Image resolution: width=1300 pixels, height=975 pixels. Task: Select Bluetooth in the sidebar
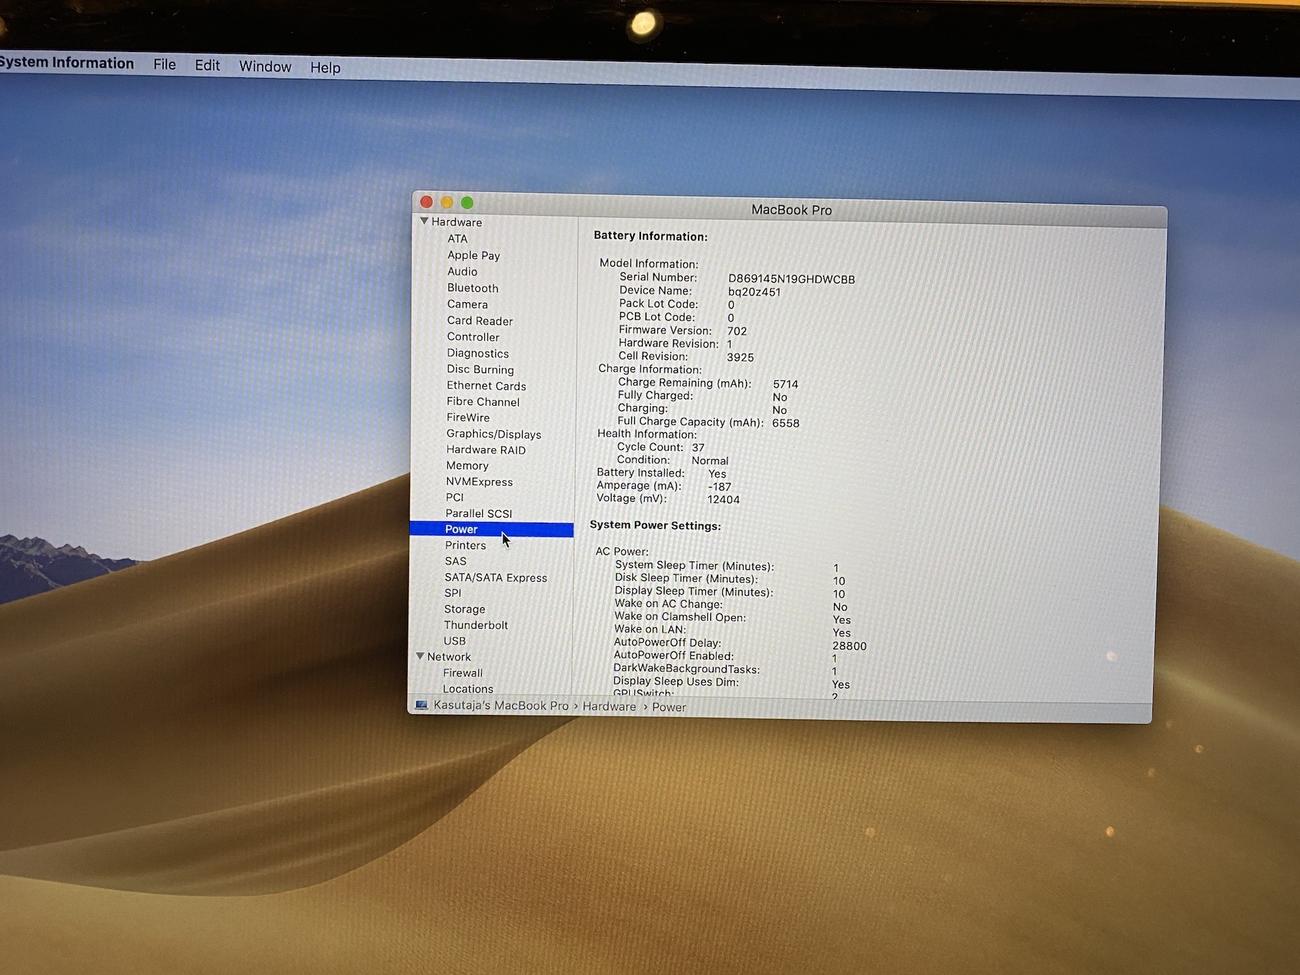473,288
